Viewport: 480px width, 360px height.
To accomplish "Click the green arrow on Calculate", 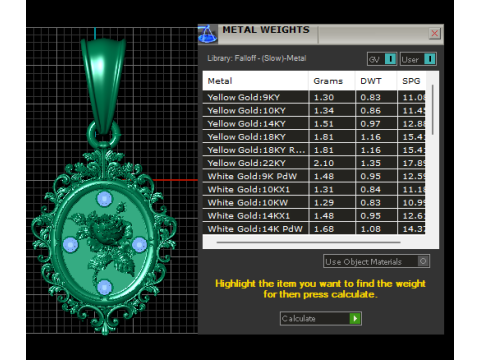I will (x=355, y=318).
